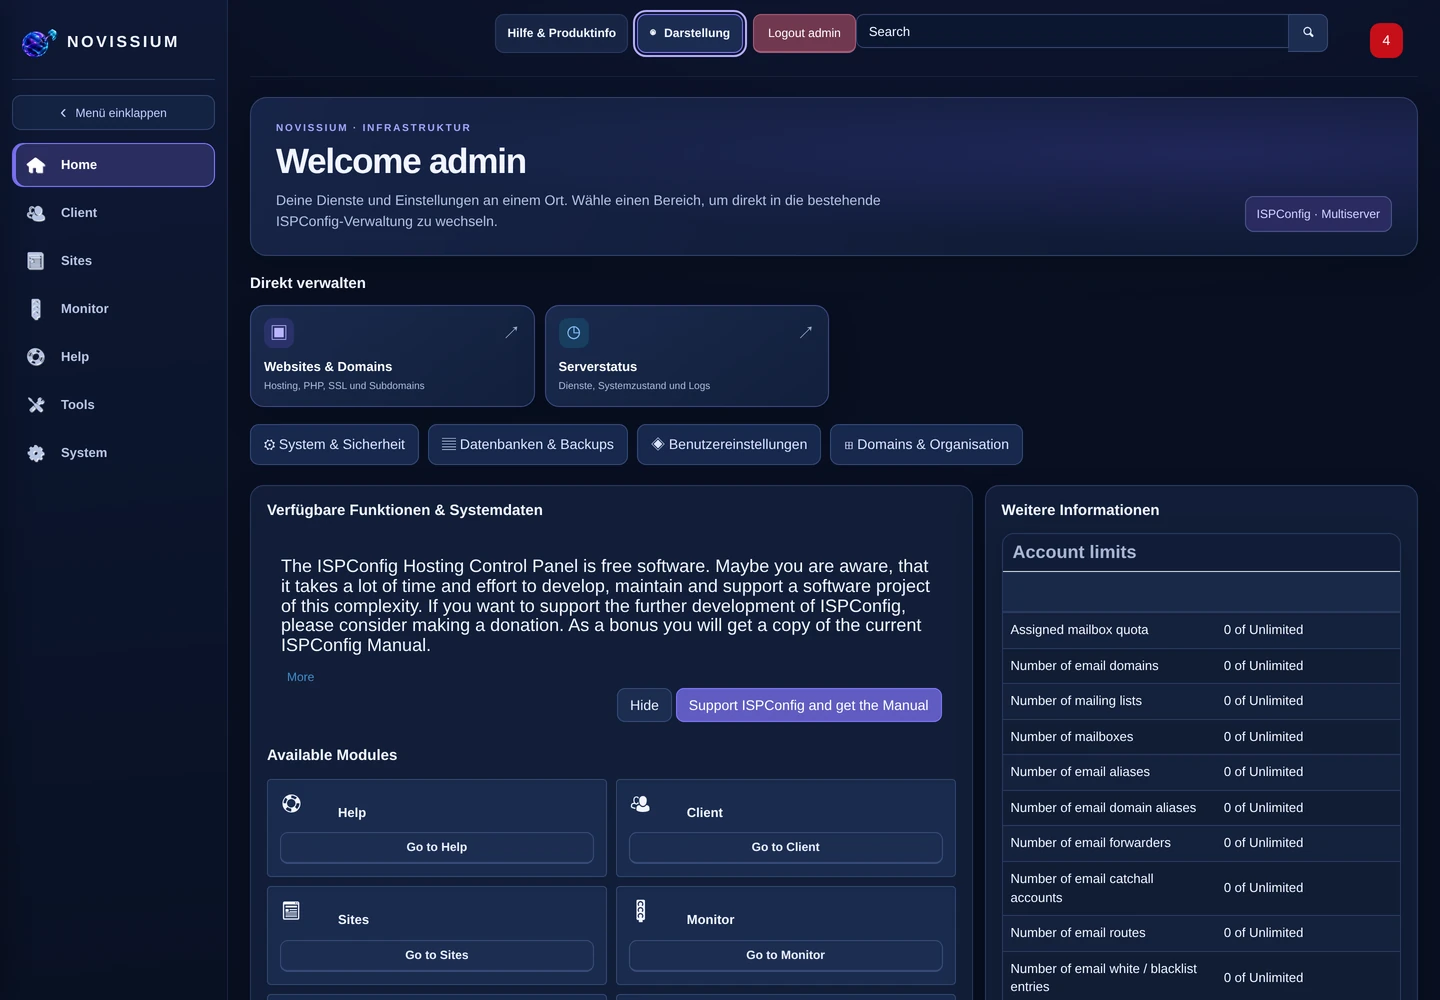Image resolution: width=1440 pixels, height=1000 pixels.
Task: Click the Help lifebuoy icon in sidebar
Action: click(x=36, y=357)
